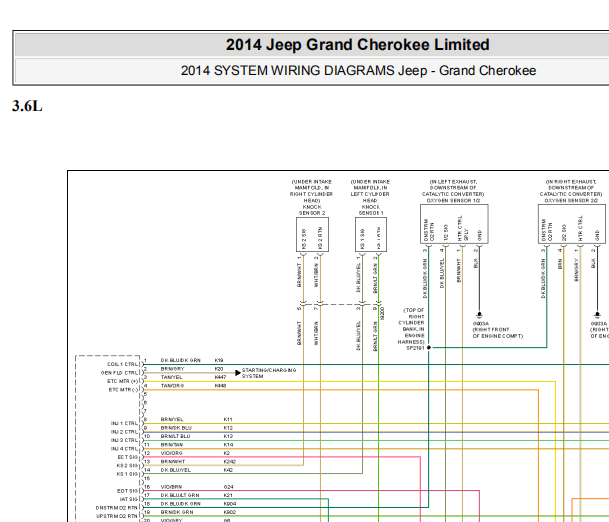Click the yellow ETC MTR (+) wire
The height and width of the screenshot is (522, 609).
(x=350, y=381)
